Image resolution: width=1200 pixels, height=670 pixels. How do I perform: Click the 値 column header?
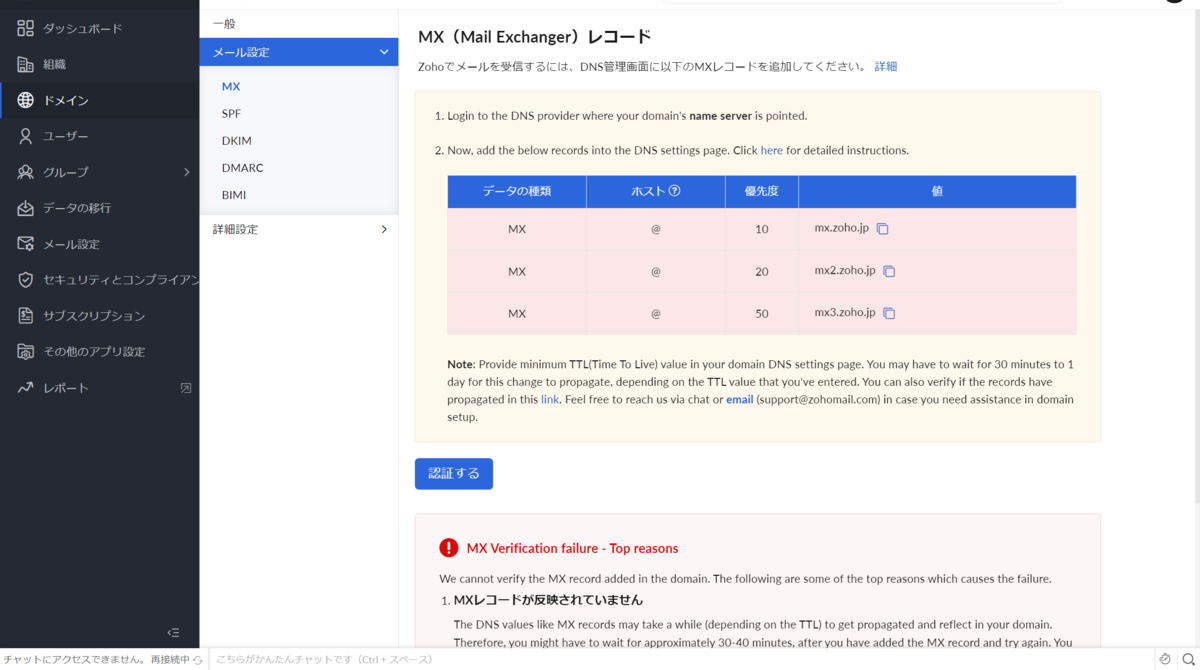[937, 191]
